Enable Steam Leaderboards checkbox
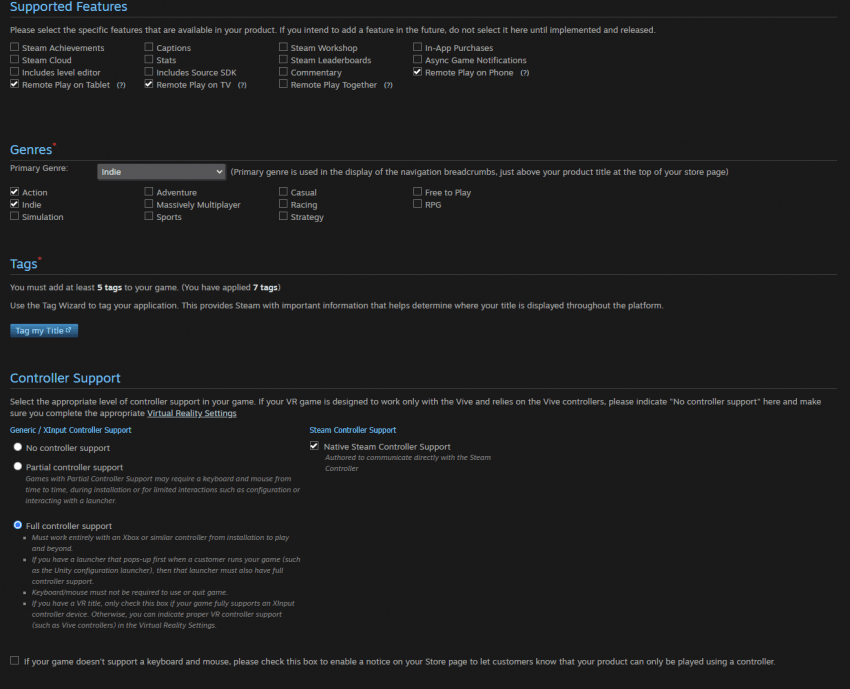Screen dimensions: 850x689 coord(283,60)
